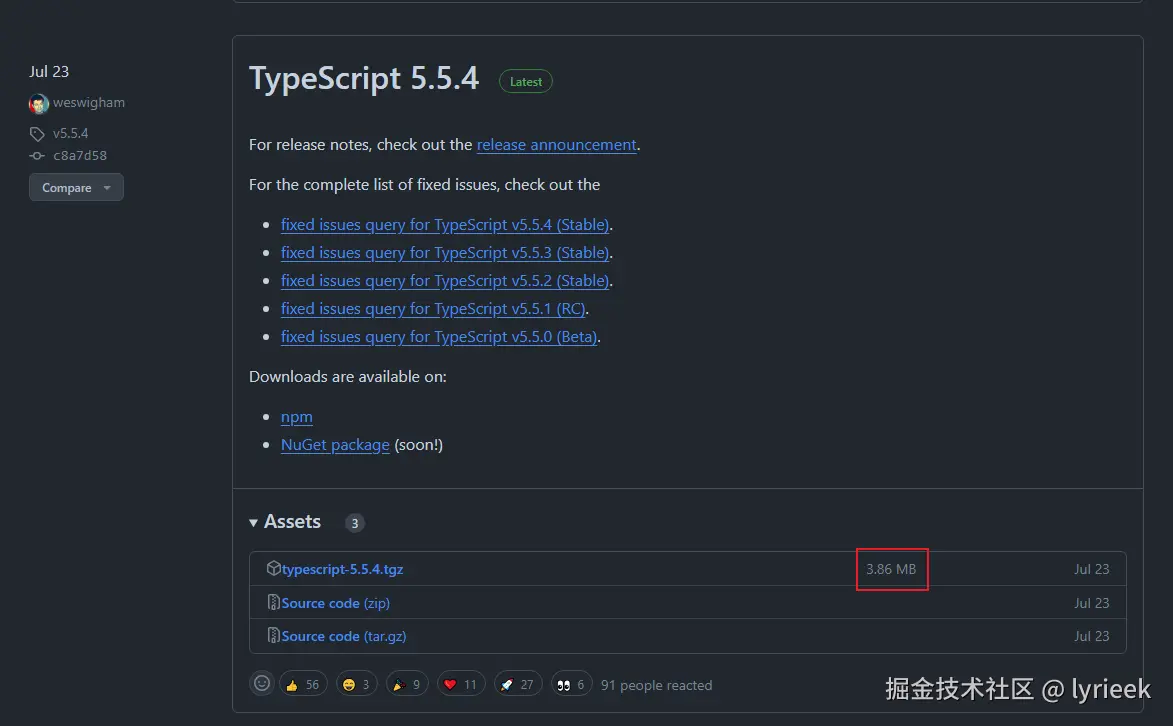This screenshot has width=1173, height=726.
Task: Click the tag icon next to v5.5.4
Action: tap(37, 134)
